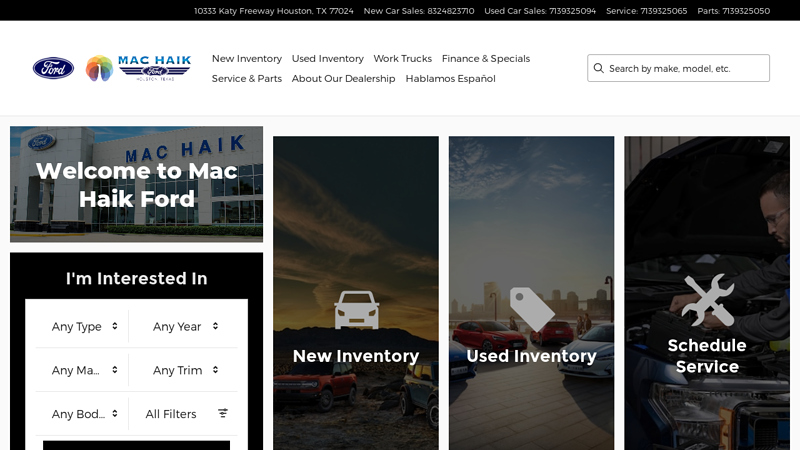Open the Finance & Specials menu
800x450 pixels.
pyautogui.click(x=486, y=59)
